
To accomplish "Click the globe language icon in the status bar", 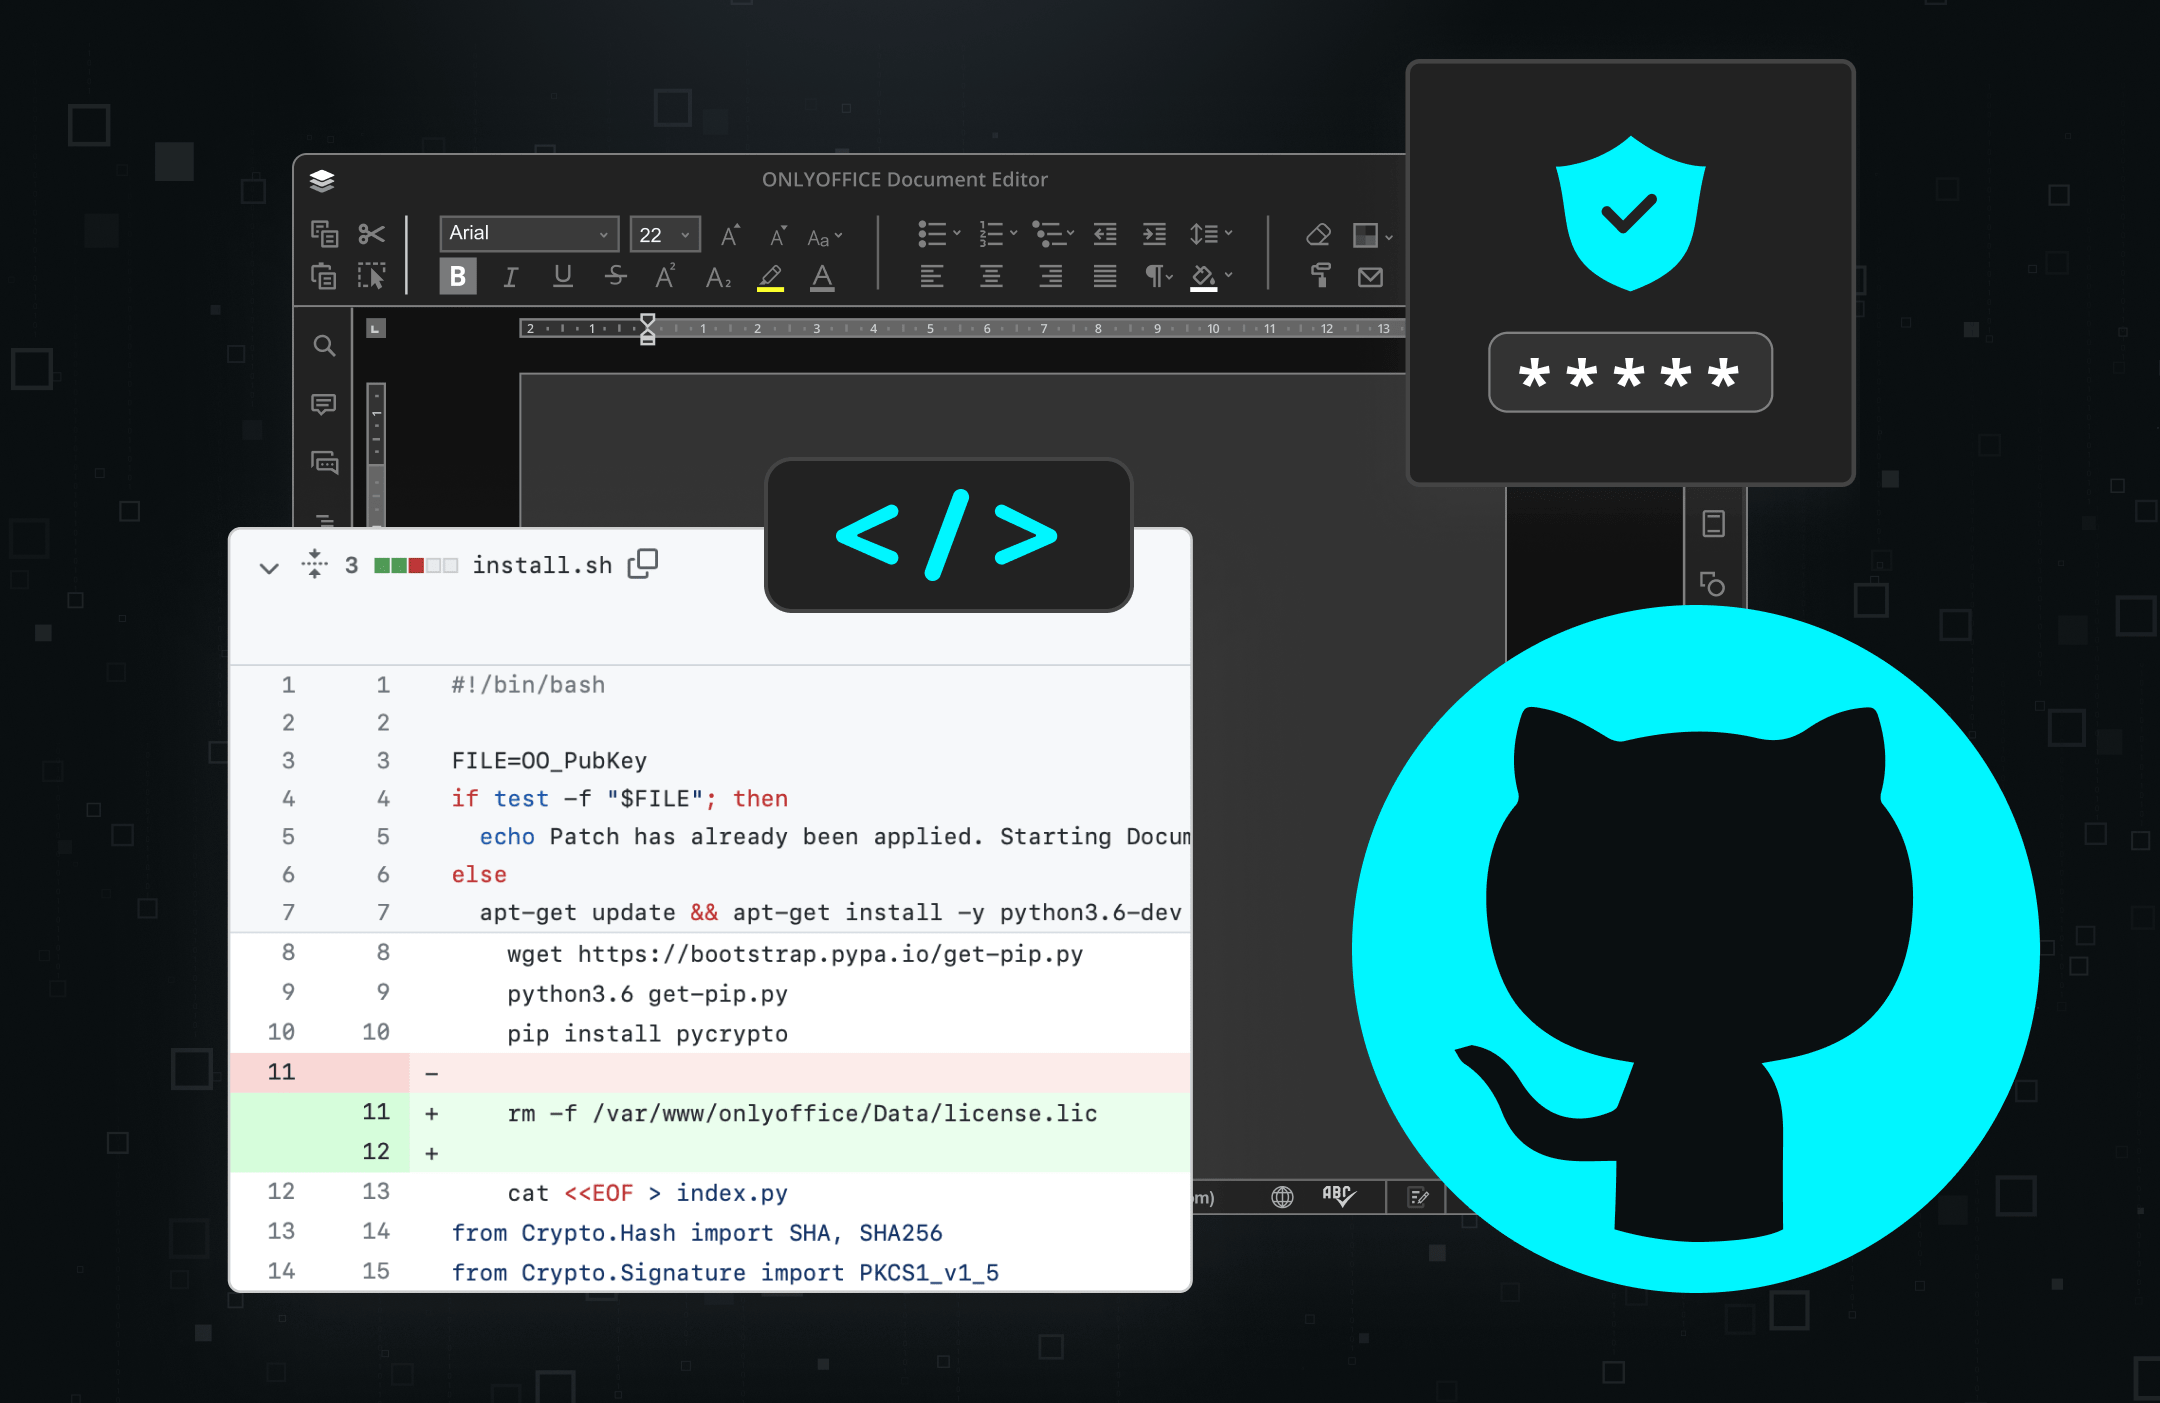I will (1282, 1197).
